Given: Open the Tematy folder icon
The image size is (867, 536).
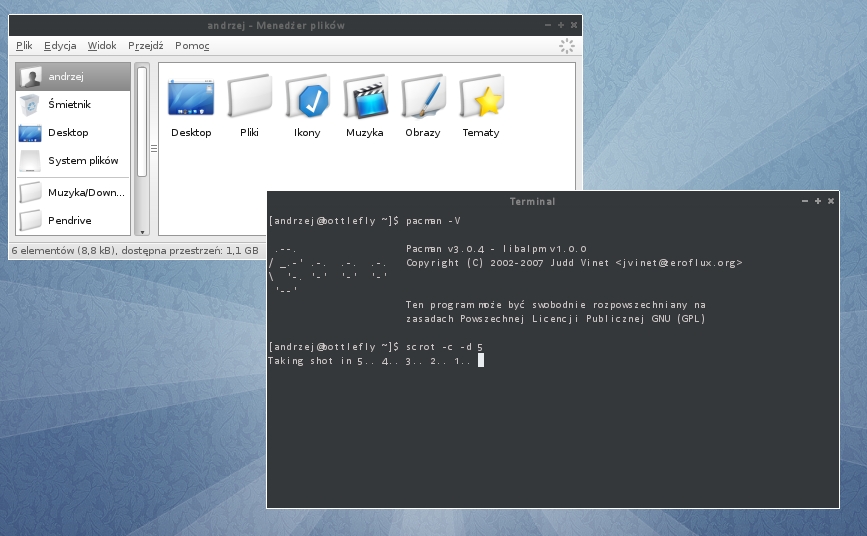Looking at the screenshot, I should tap(481, 97).
